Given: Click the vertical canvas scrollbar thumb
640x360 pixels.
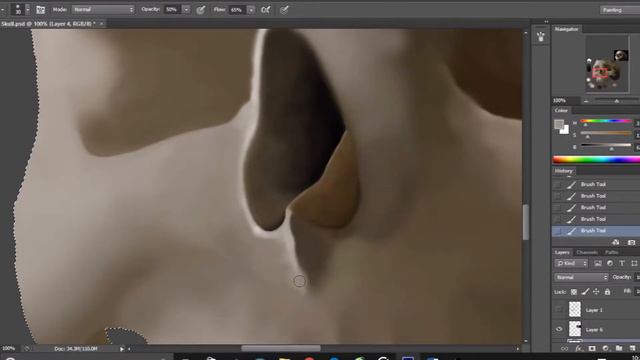Looking at the screenshot, I should click(526, 222).
